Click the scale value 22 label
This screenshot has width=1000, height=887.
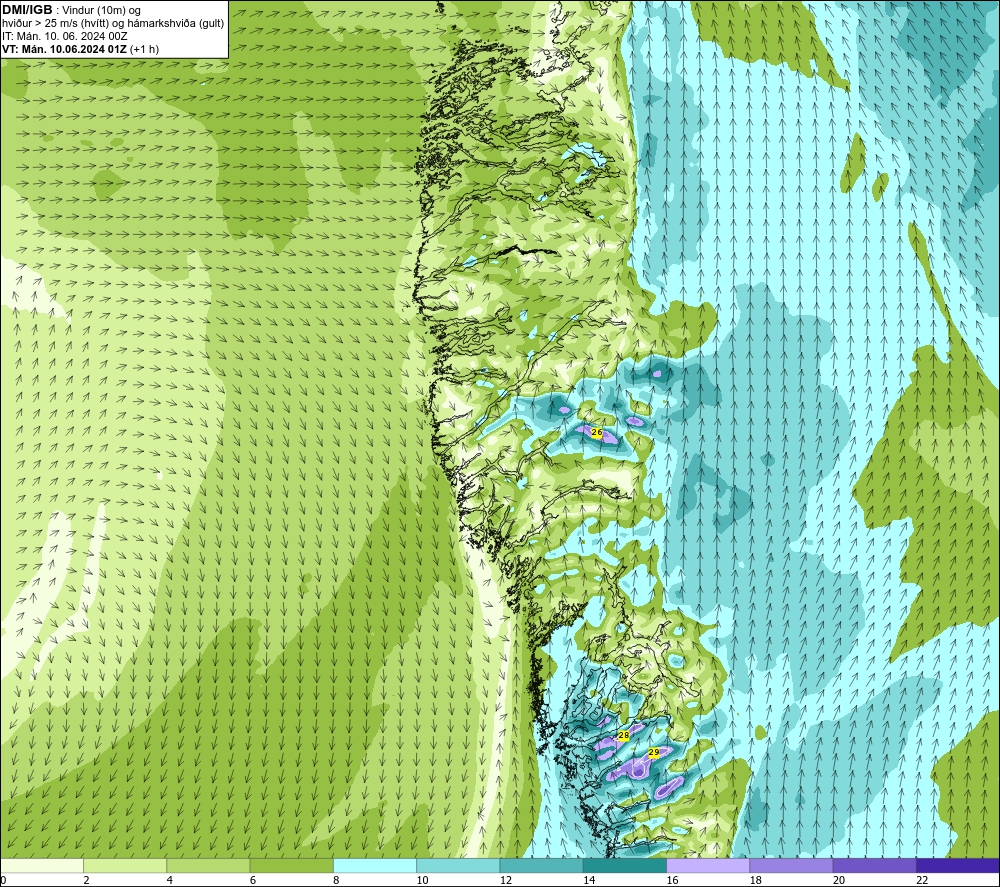(922, 881)
